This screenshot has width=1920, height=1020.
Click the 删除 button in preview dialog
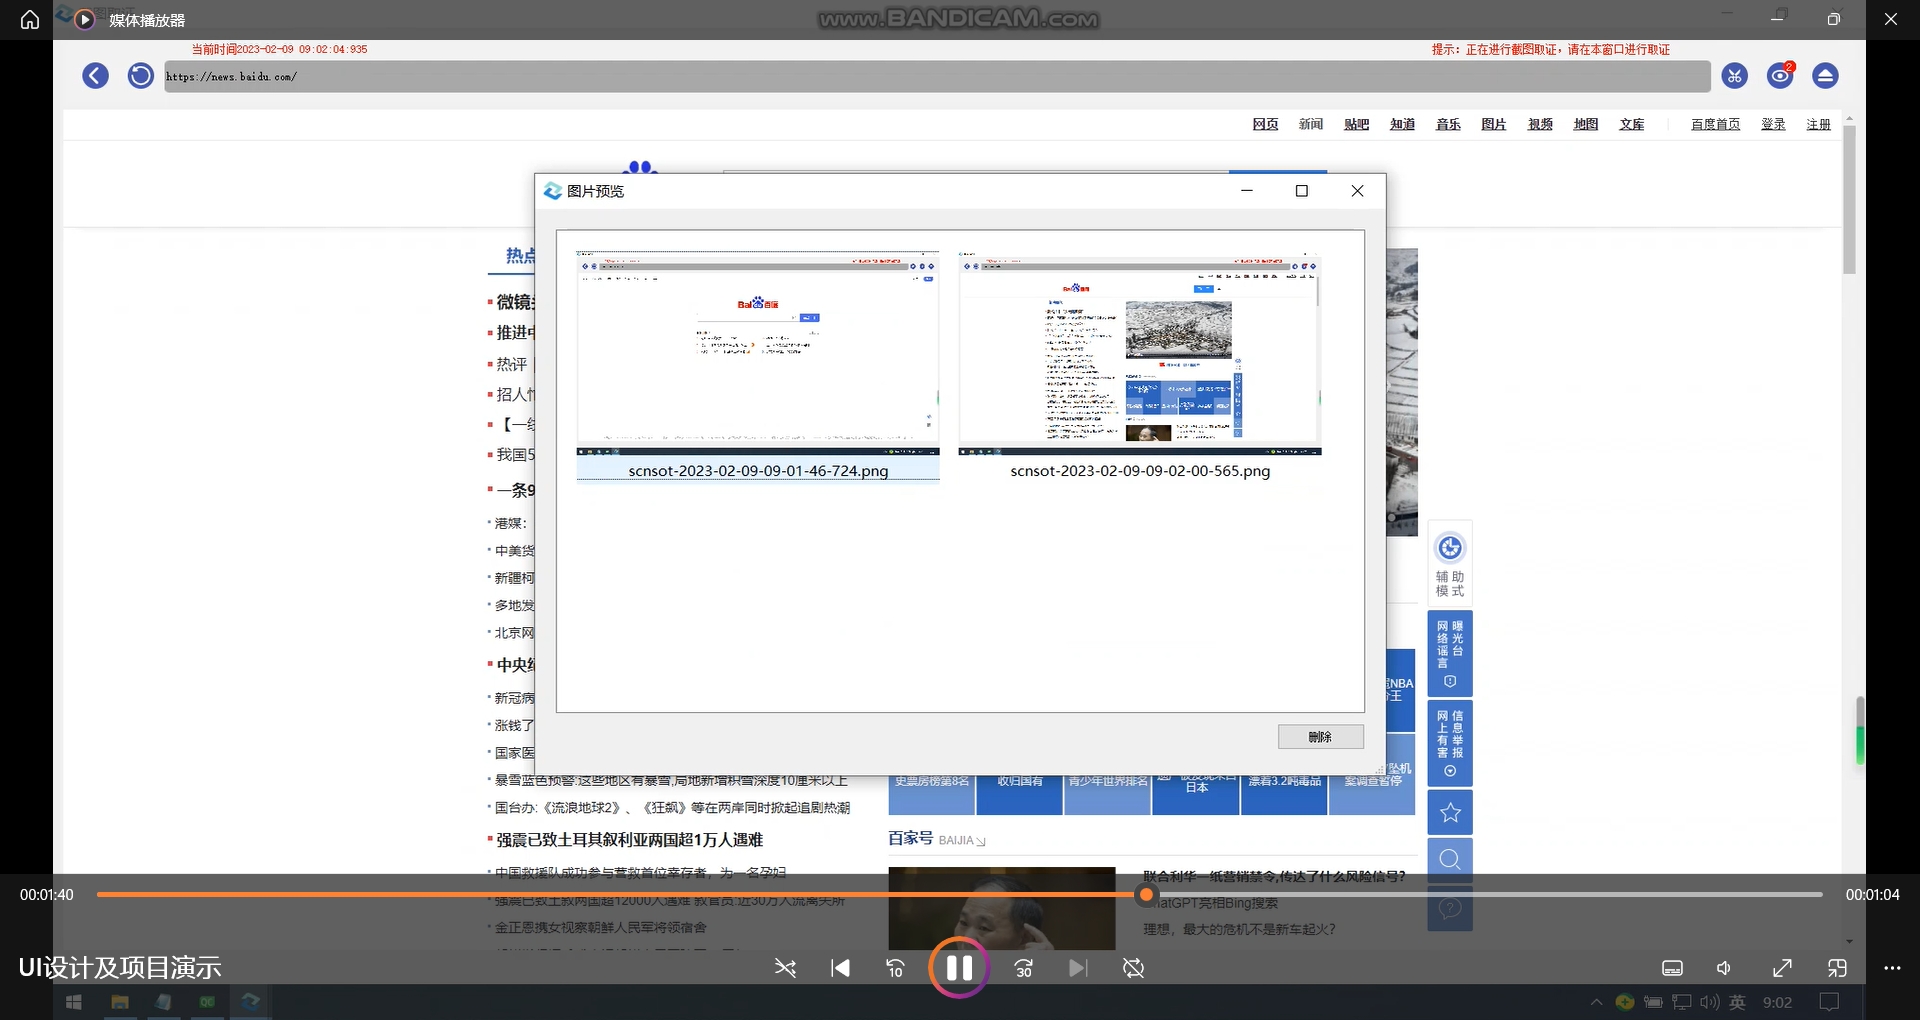pos(1320,737)
